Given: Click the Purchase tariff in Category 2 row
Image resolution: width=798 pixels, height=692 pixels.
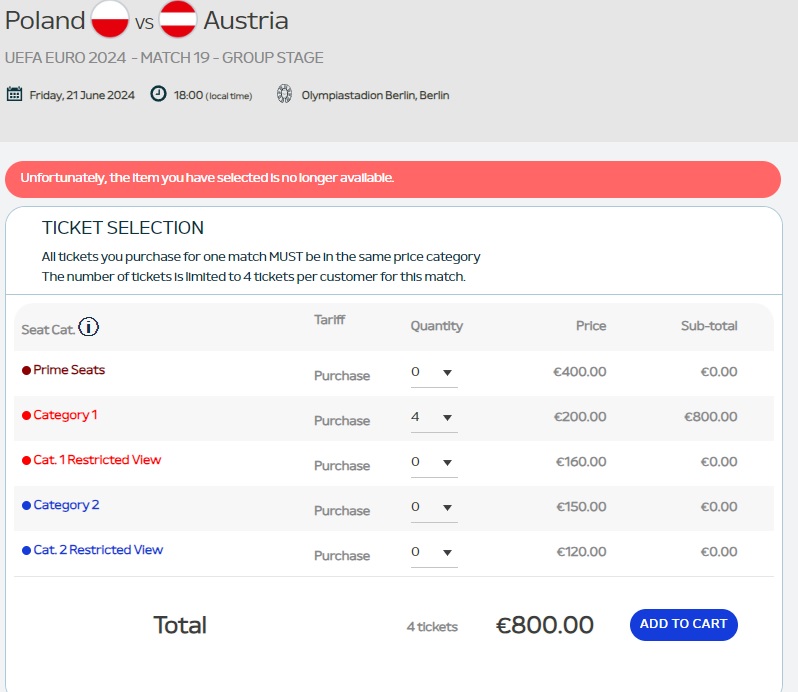Looking at the screenshot, I should (x=342, y=511).
